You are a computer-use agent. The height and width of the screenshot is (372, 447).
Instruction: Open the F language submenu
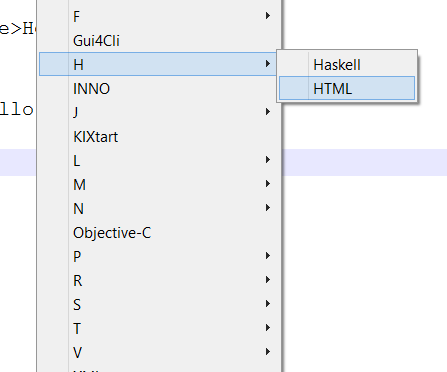tap(159, 16)
